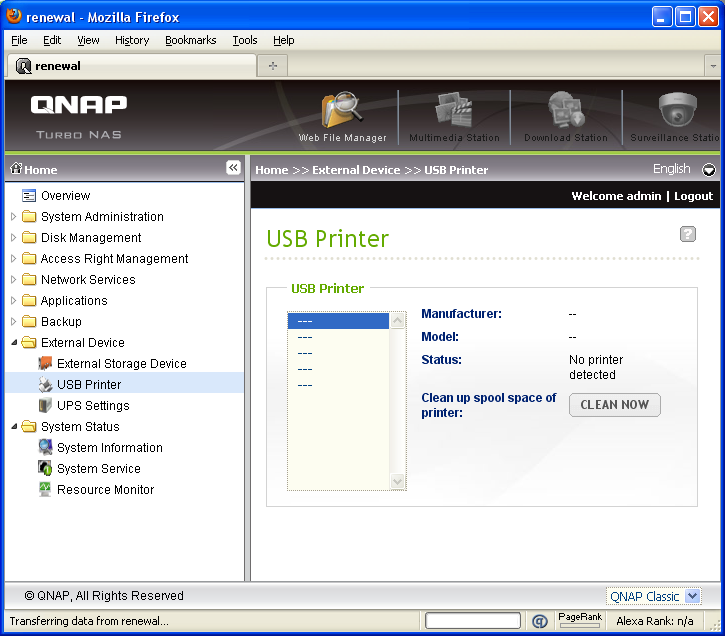Click the status bar search input field
Viewport: 725px width, 636px height.
coord(473,620)
